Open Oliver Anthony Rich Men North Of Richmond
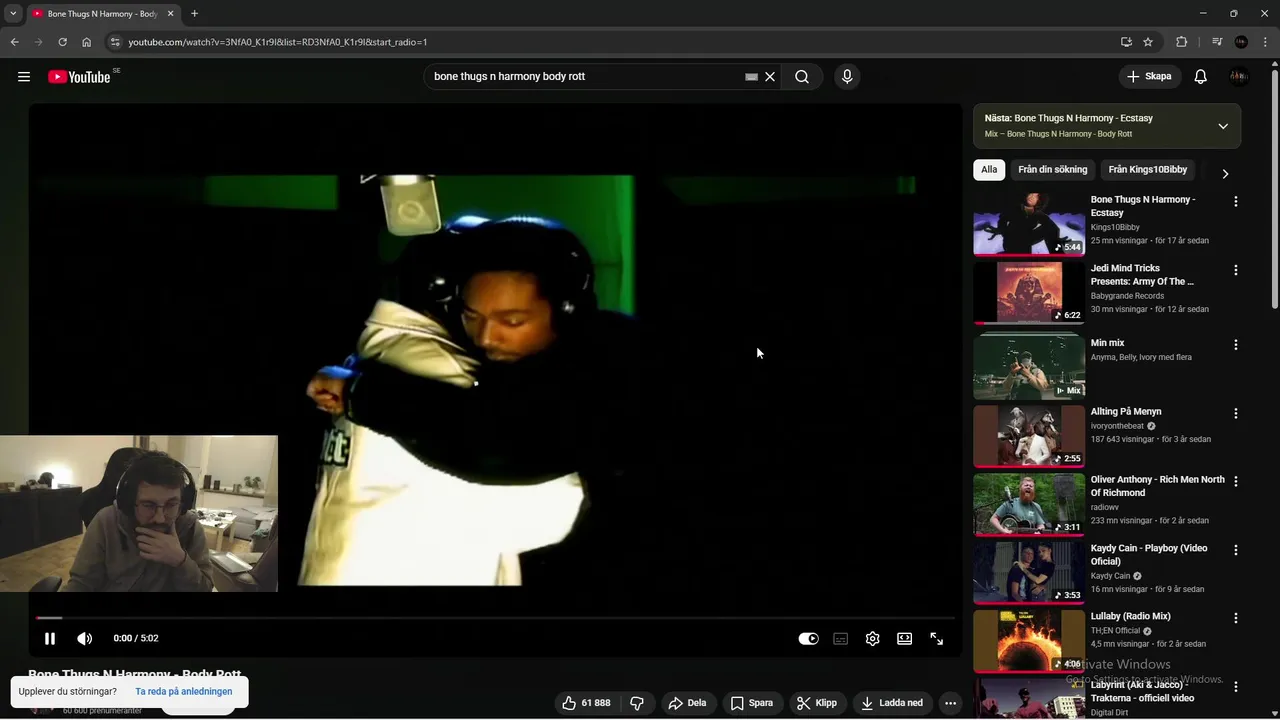The width and height of the screenshot is (1280, 720). pos(1158,486)
